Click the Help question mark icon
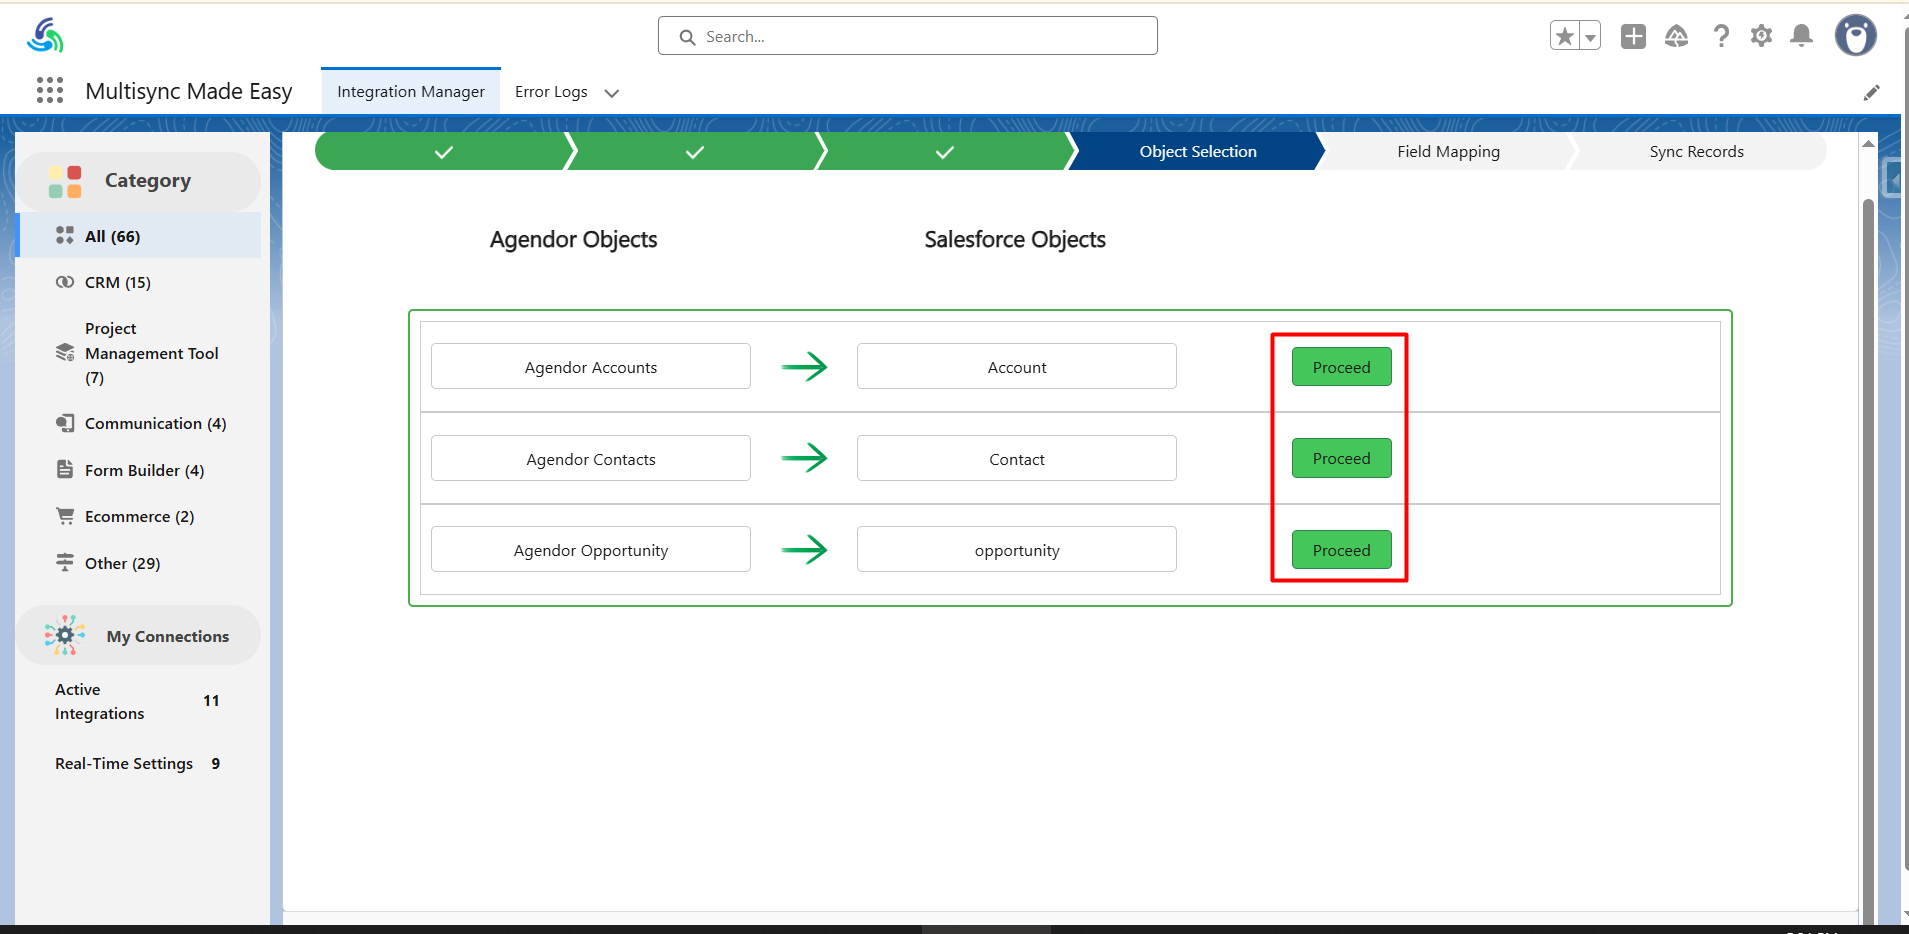 coord(1720,37)
